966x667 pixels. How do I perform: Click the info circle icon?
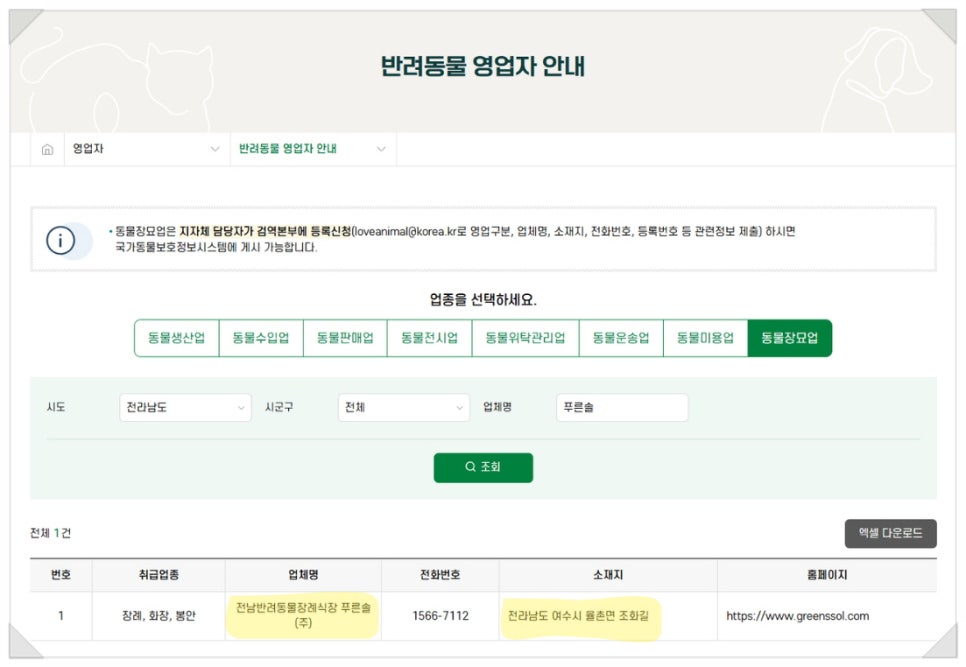(x=60, y=240)
